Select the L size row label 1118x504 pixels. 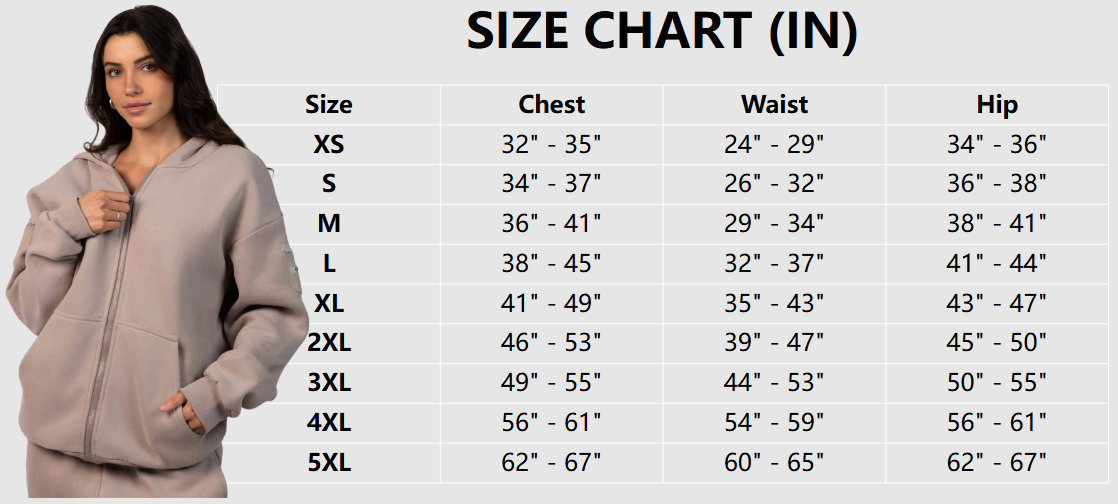click(x=329, y=264)
